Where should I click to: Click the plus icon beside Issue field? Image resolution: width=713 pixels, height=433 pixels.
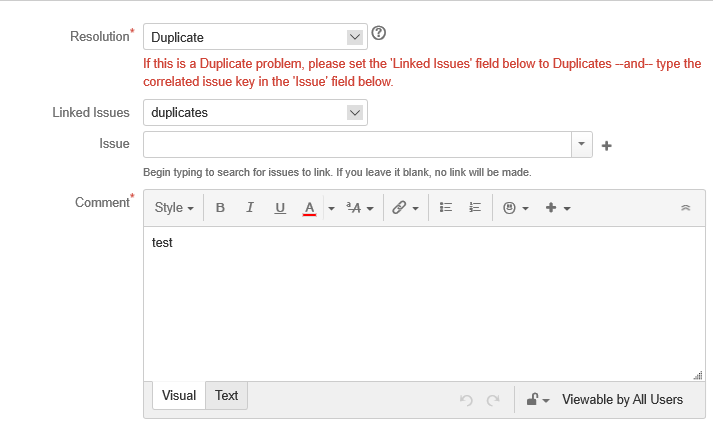[x=607, y=146]
